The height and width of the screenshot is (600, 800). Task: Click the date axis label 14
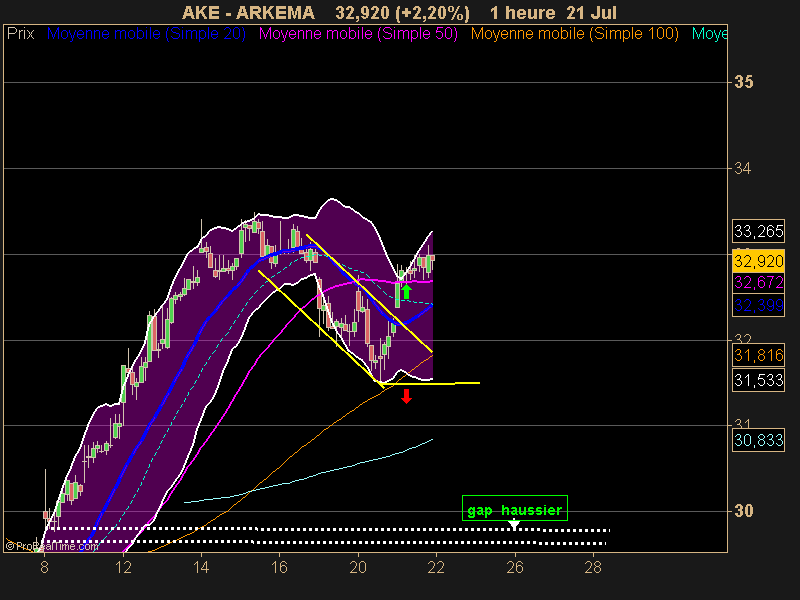click(x=201, y=567)
